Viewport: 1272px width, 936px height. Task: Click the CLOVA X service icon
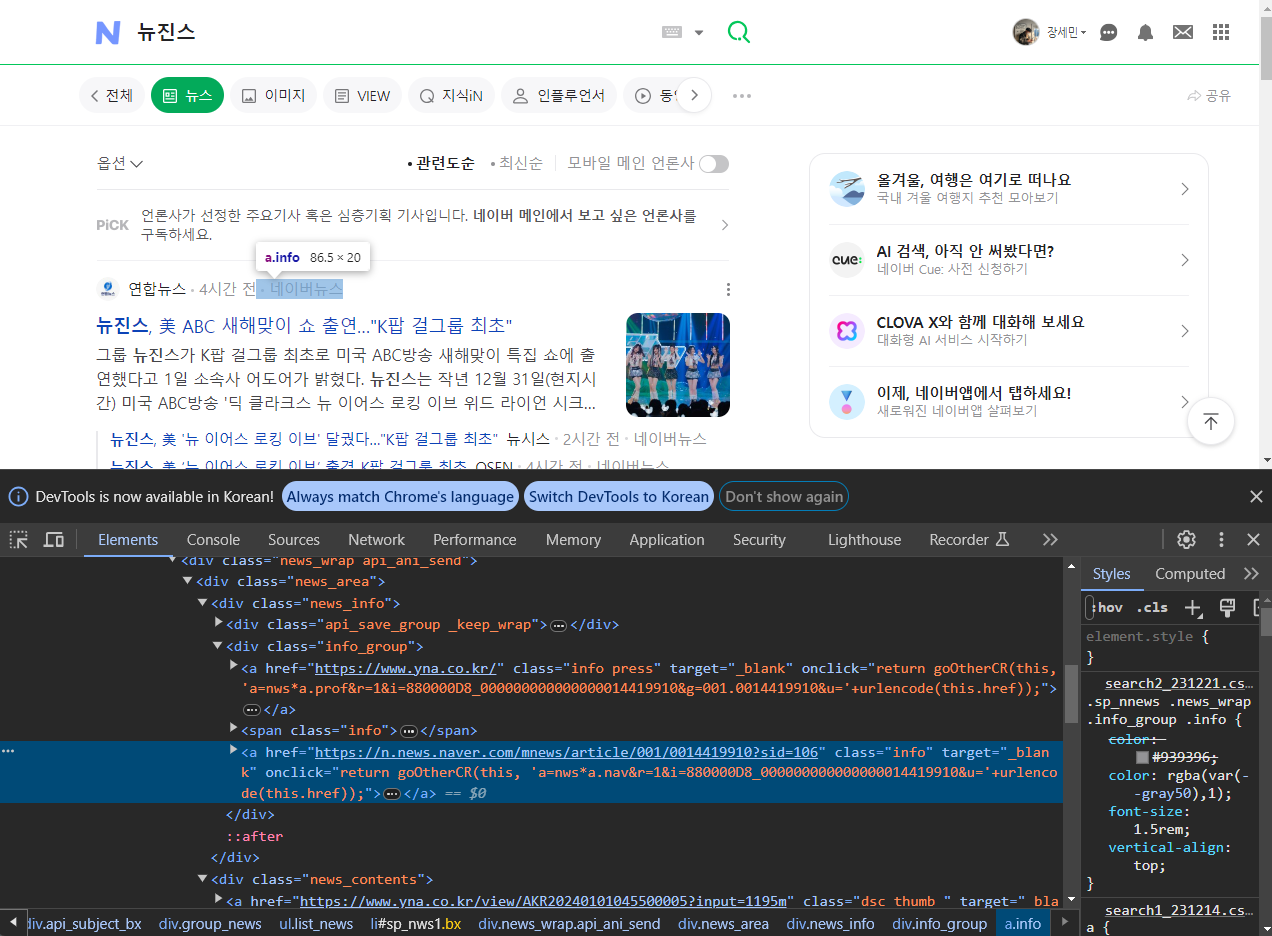tap(847, 331)
